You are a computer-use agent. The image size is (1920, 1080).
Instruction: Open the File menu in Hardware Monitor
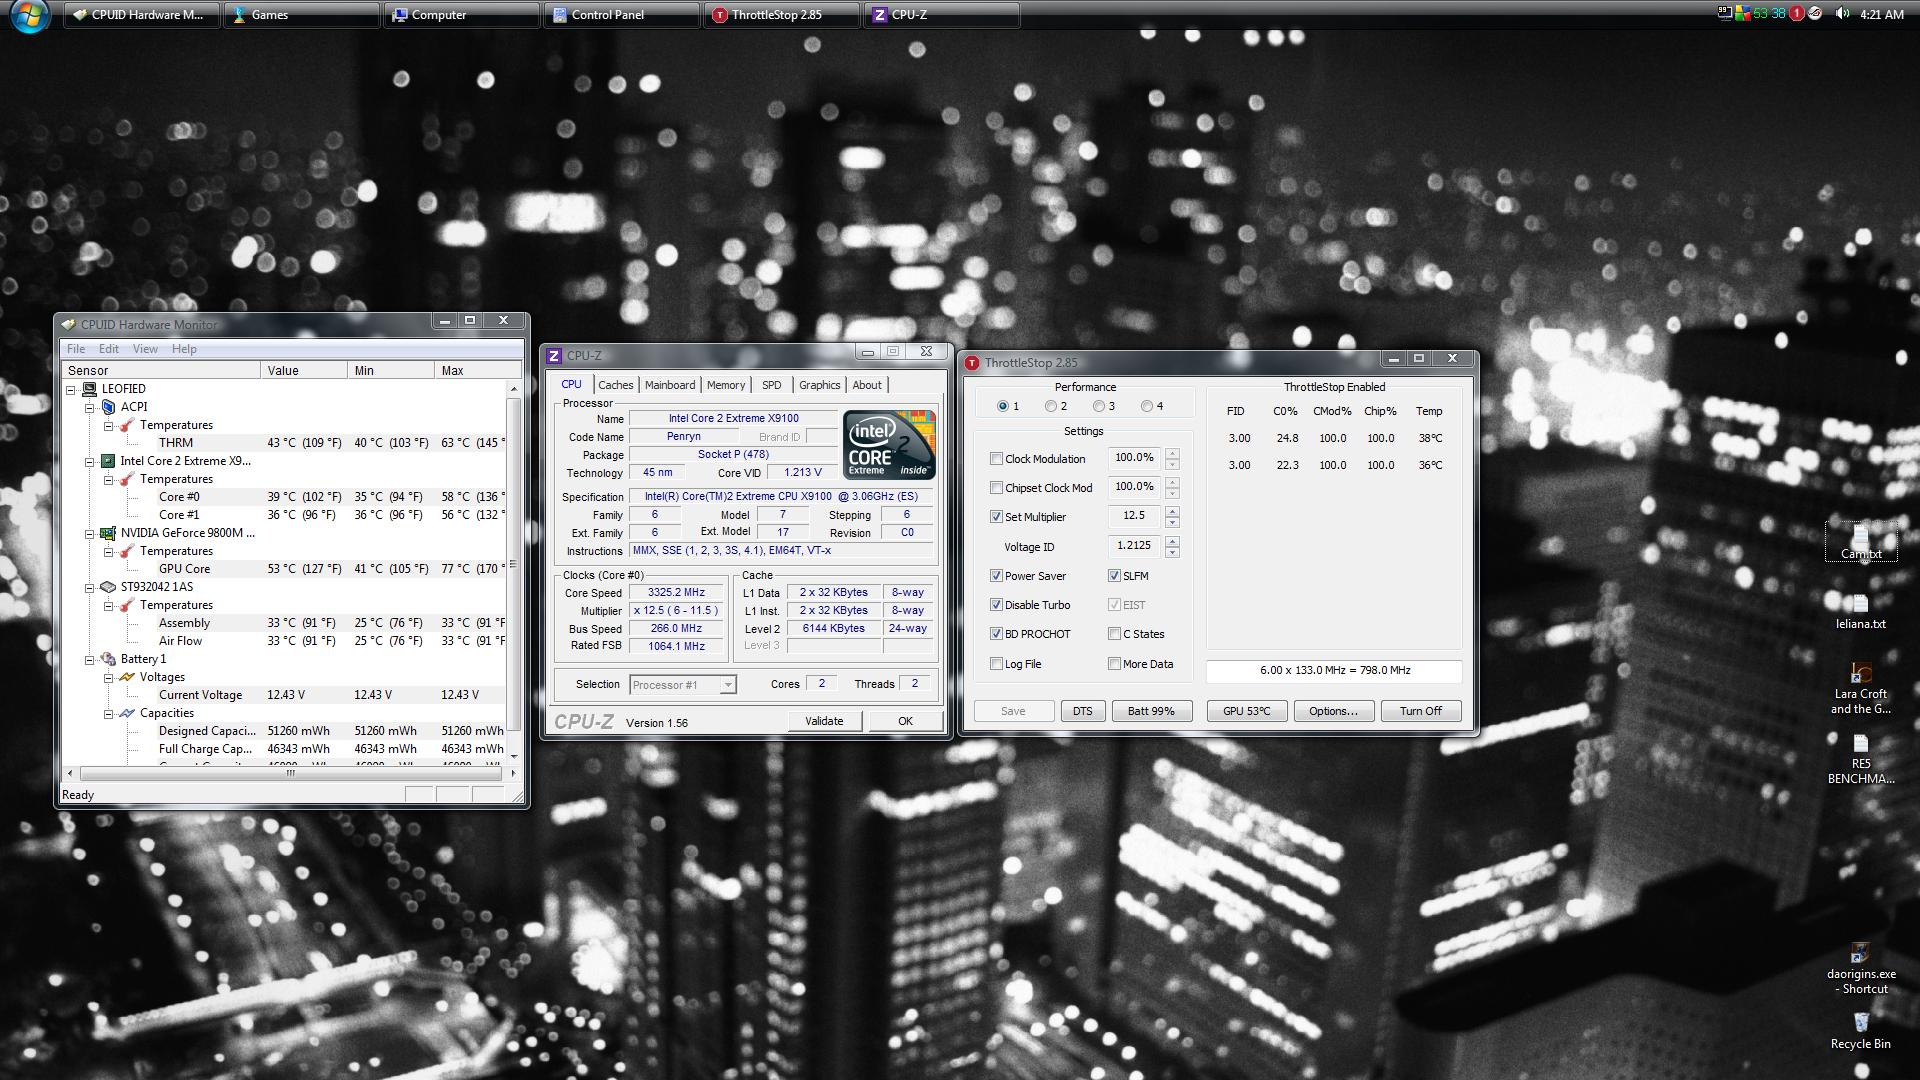76,349
